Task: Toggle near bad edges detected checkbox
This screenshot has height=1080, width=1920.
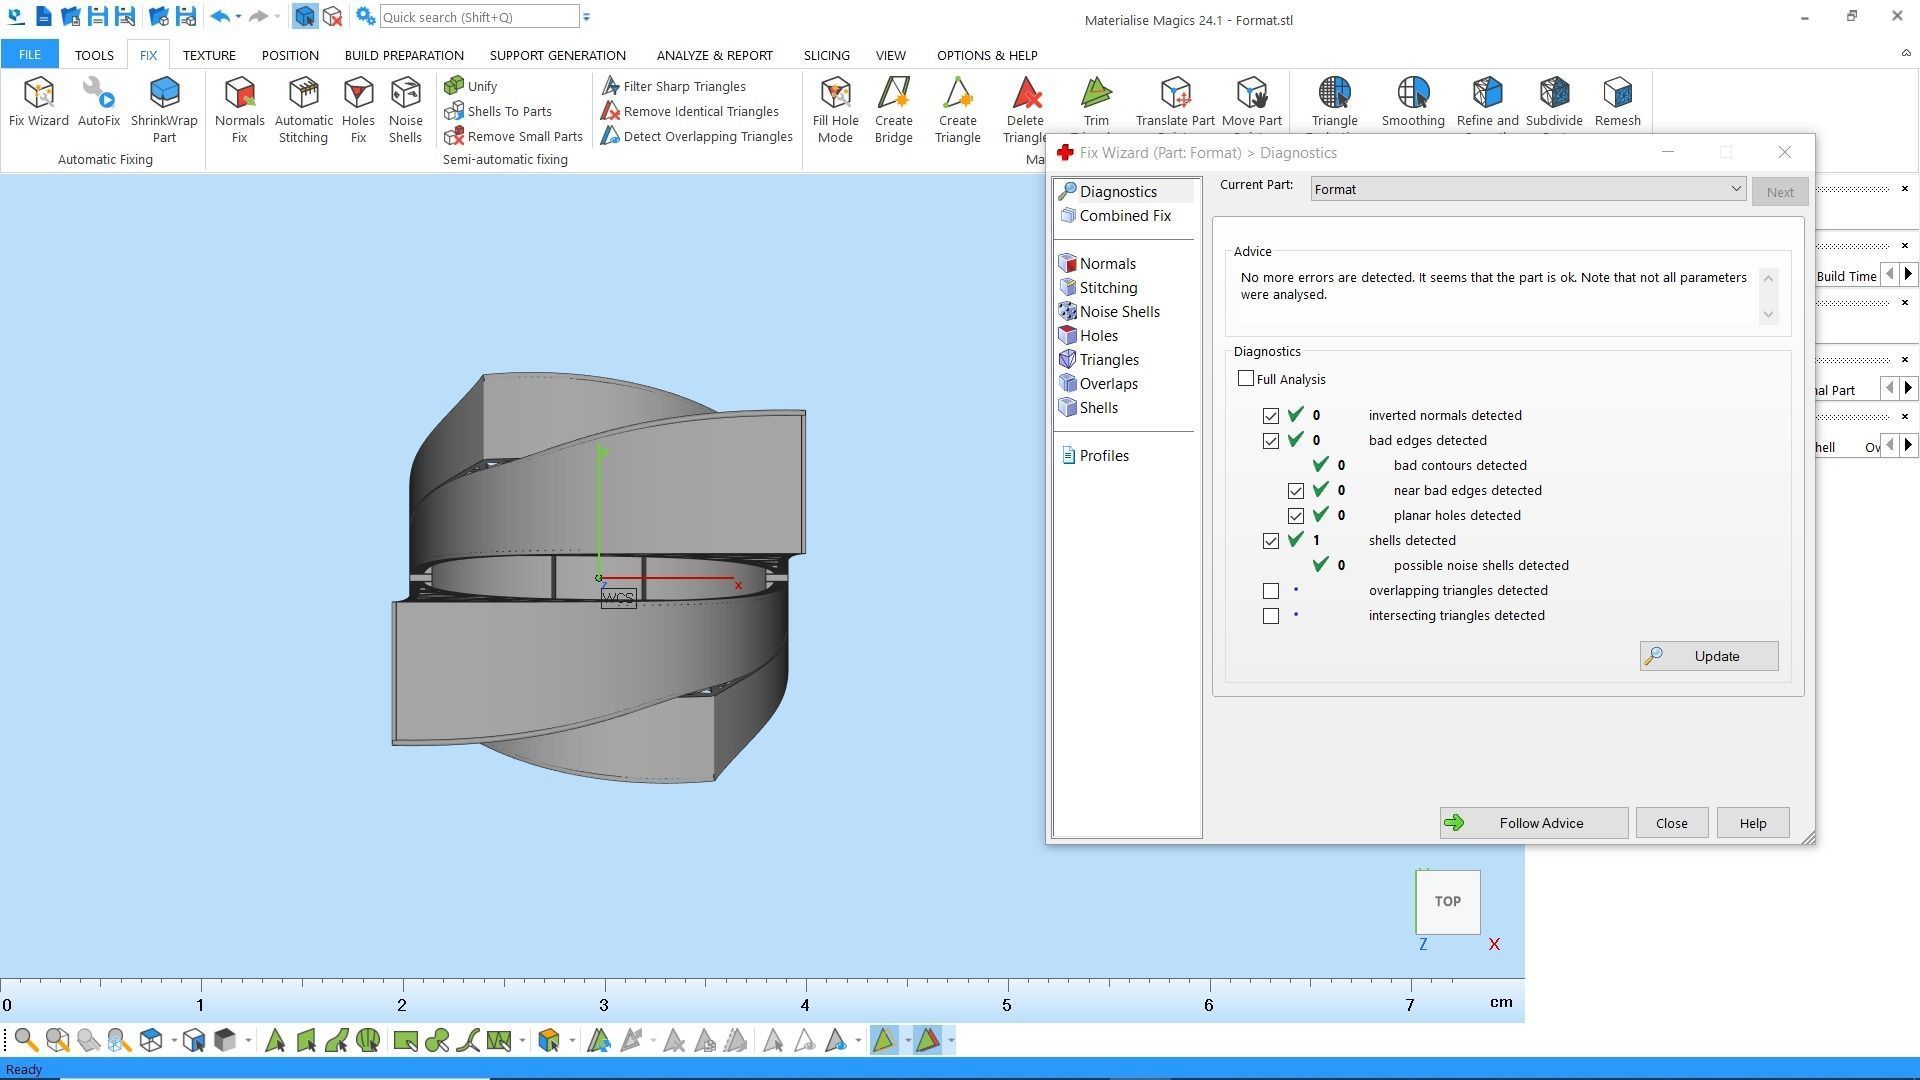Action: click(1295, 490)
